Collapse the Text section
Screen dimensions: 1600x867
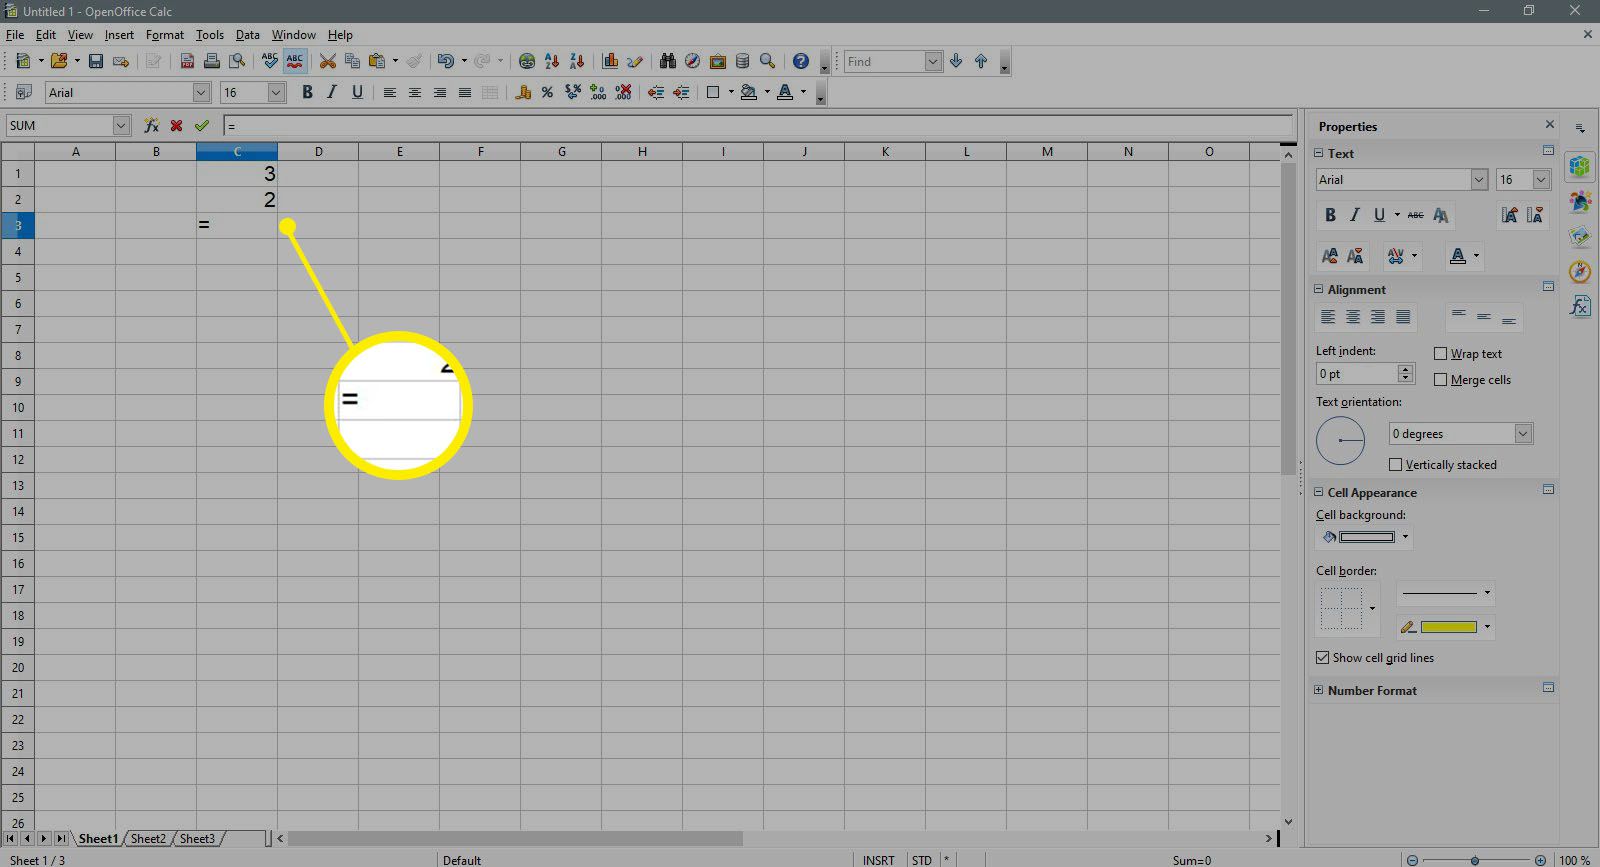pos(1318,153)
